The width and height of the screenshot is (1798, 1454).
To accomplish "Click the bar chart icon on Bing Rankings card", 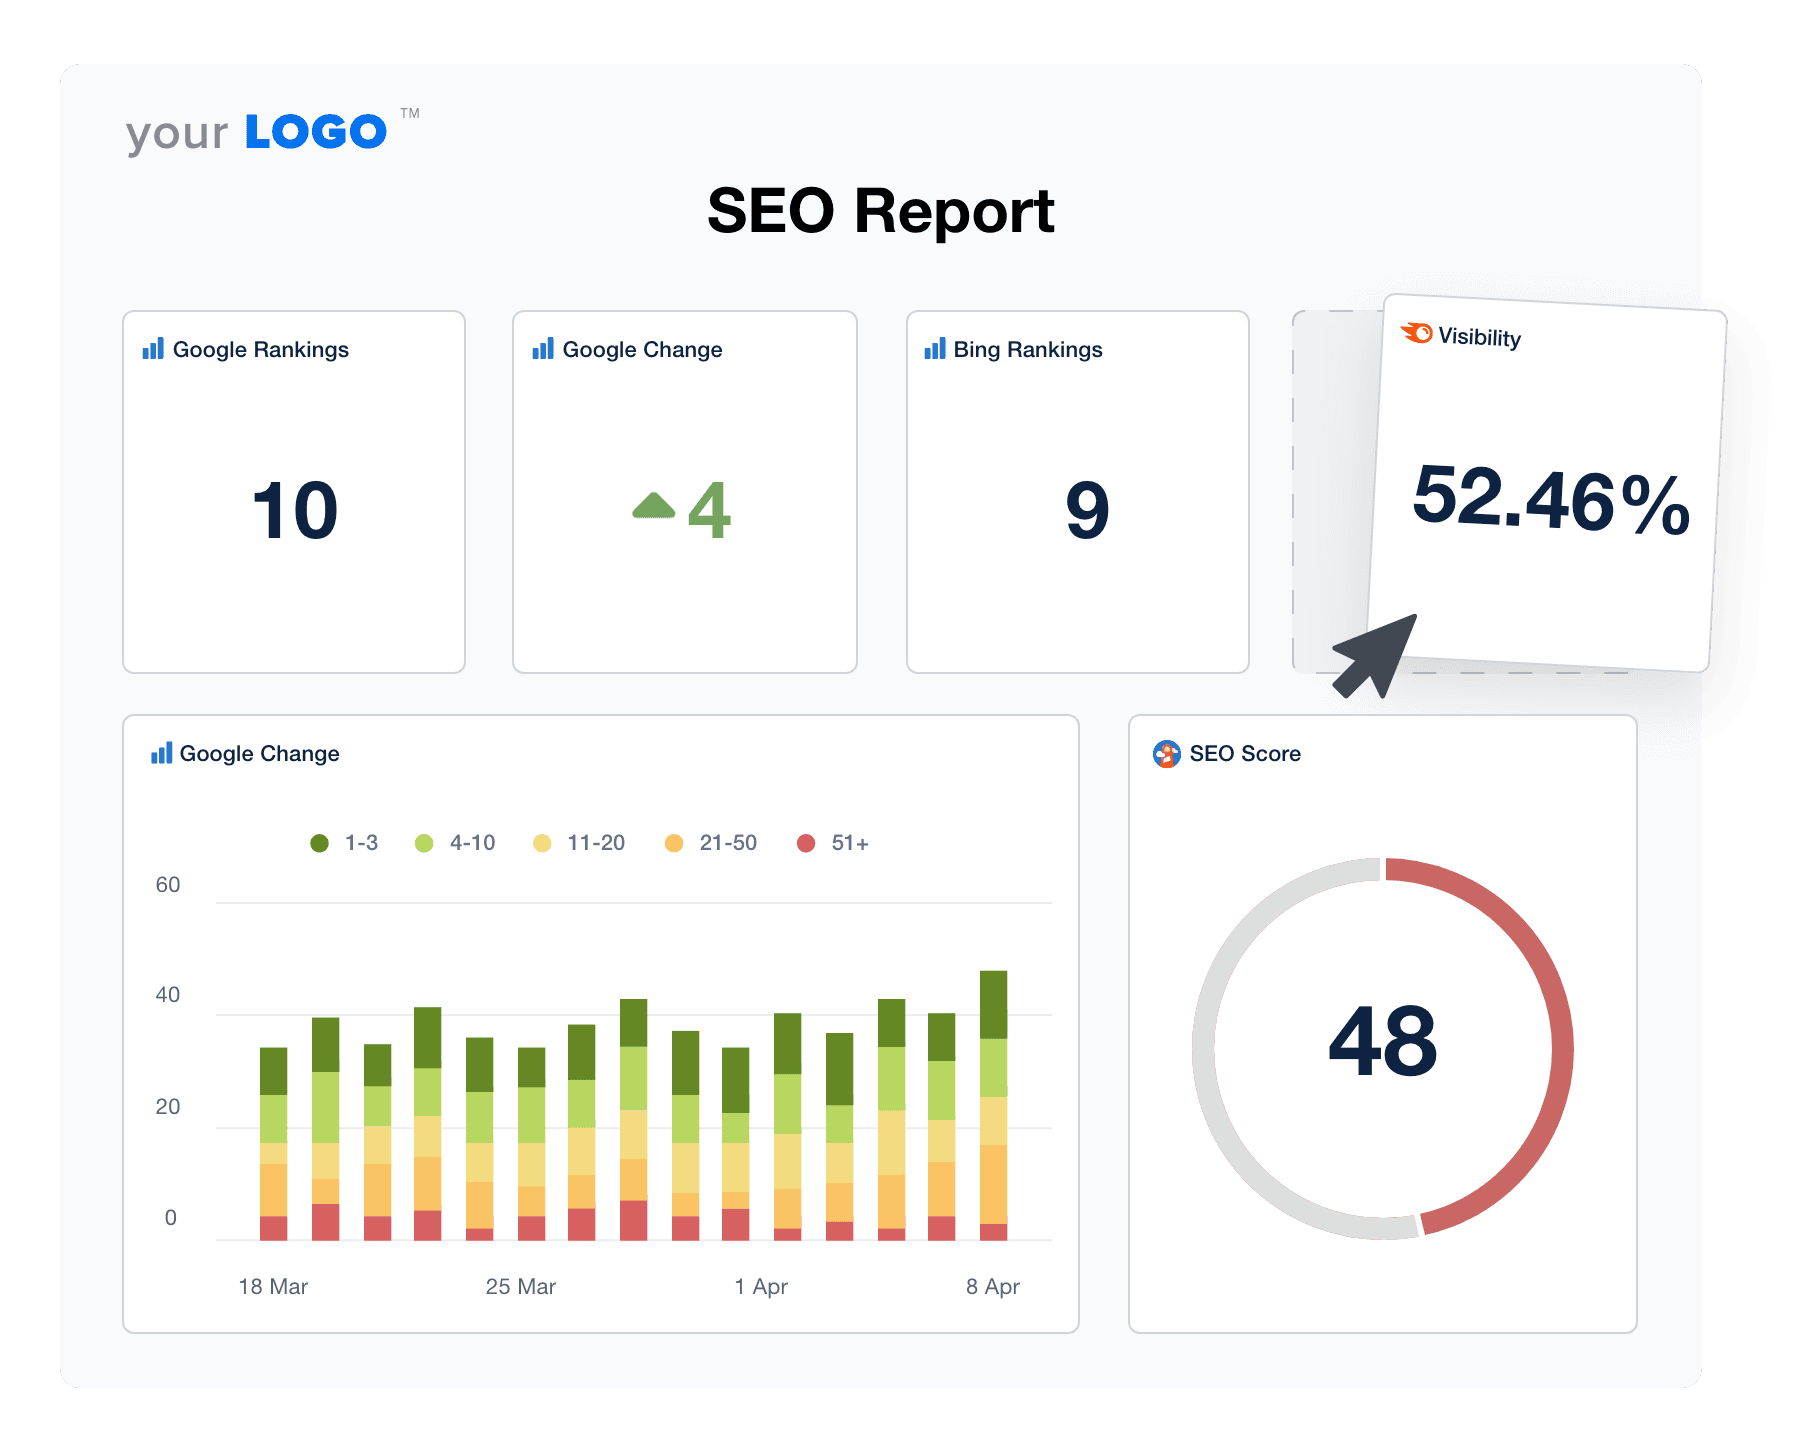I will 936,349.
